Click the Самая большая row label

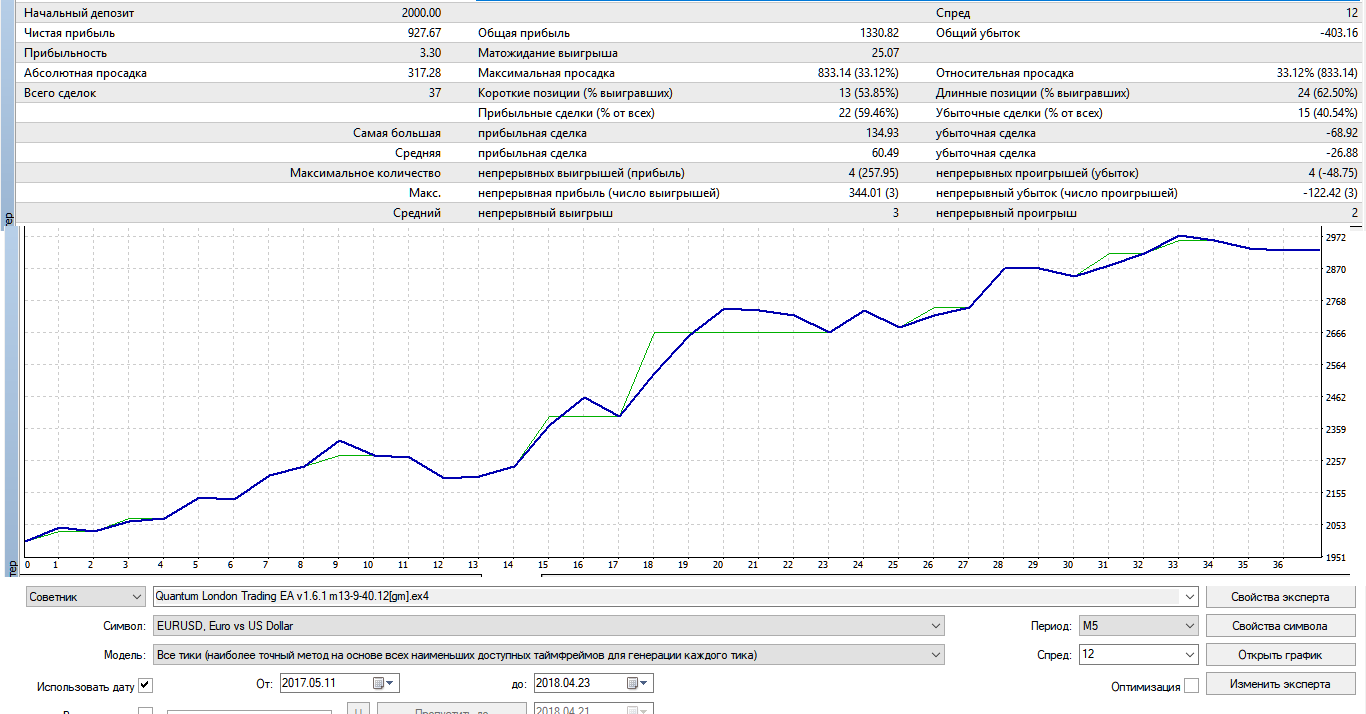397,133
